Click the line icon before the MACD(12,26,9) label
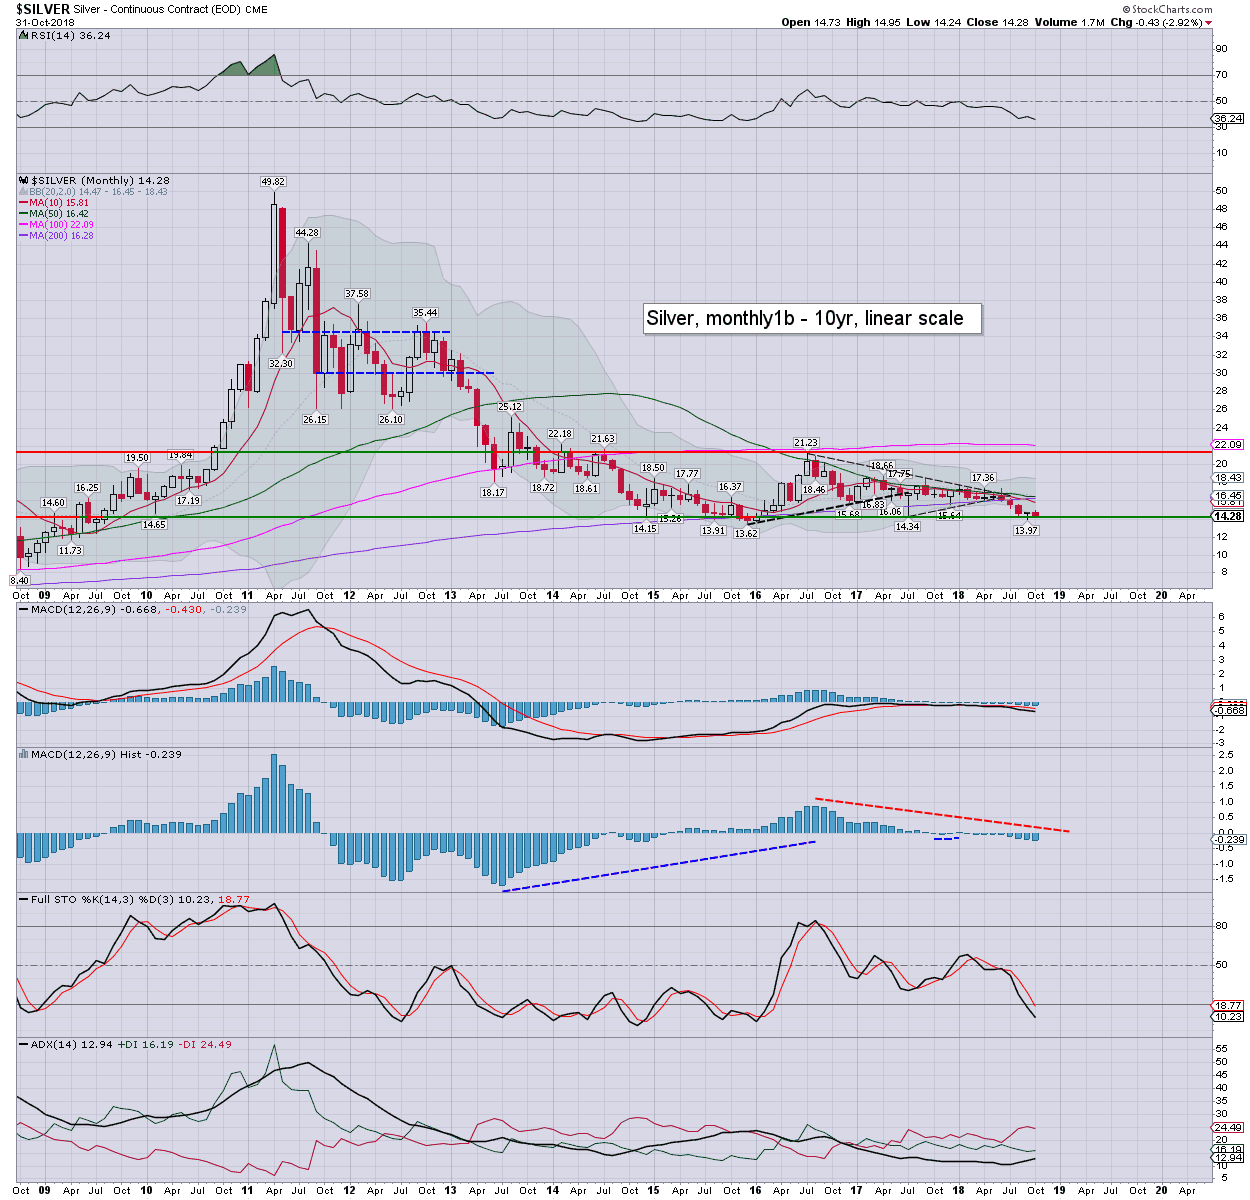The width and height of the screenshot is (1250, 1200). point(23,610)
